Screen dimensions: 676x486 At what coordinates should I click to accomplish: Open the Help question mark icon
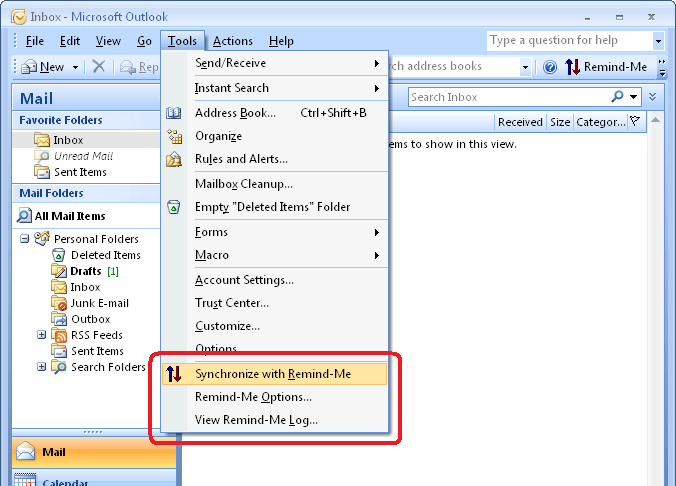click(550, 67)
